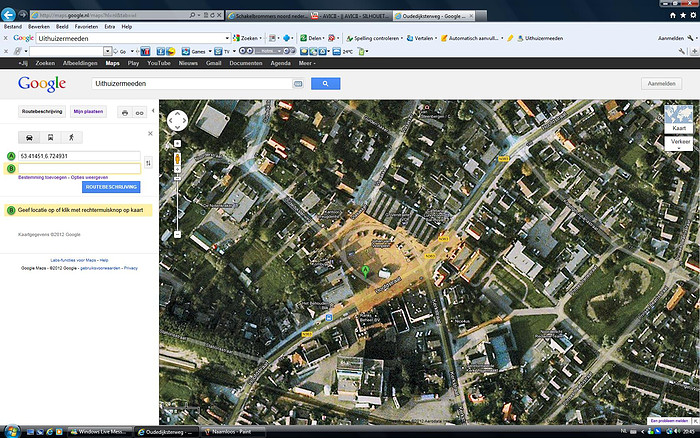The width and height of the screenshot is (700, 438).
Task: Expand Zoeken dropdown arrow in Google toolbar
Action: click(261, 38)
